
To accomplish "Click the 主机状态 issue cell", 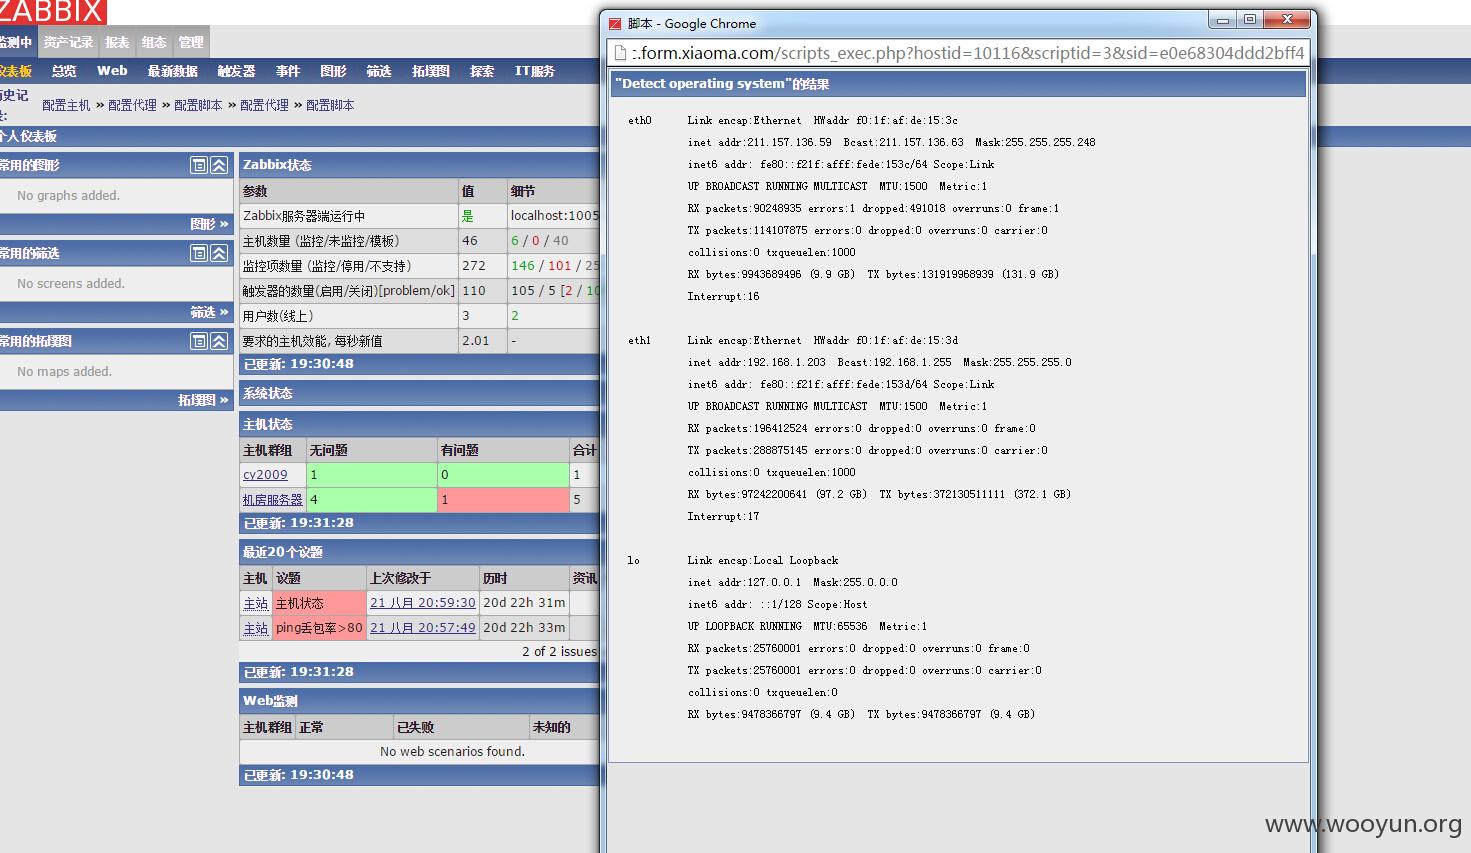I will [320, 603].
